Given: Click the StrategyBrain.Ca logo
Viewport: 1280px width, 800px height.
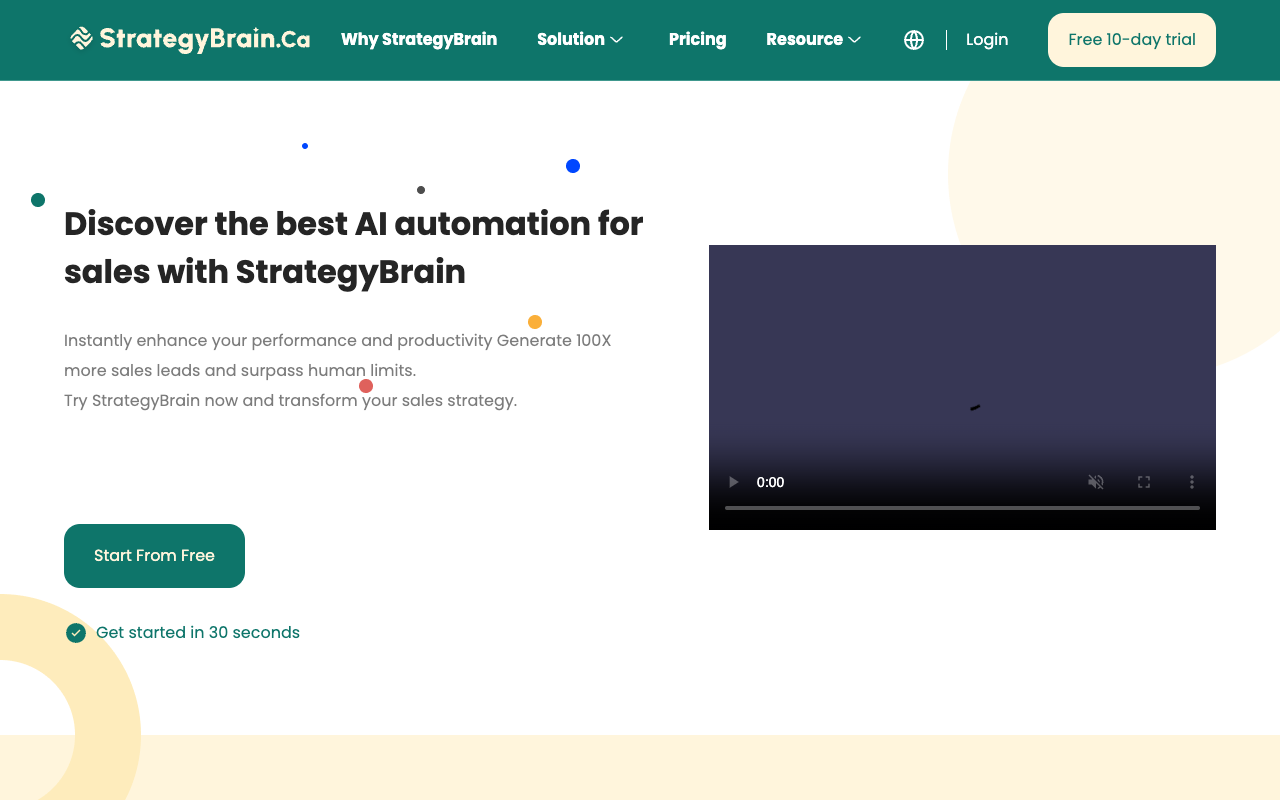Looking at the screenshot, I should [x=190, y=39].
